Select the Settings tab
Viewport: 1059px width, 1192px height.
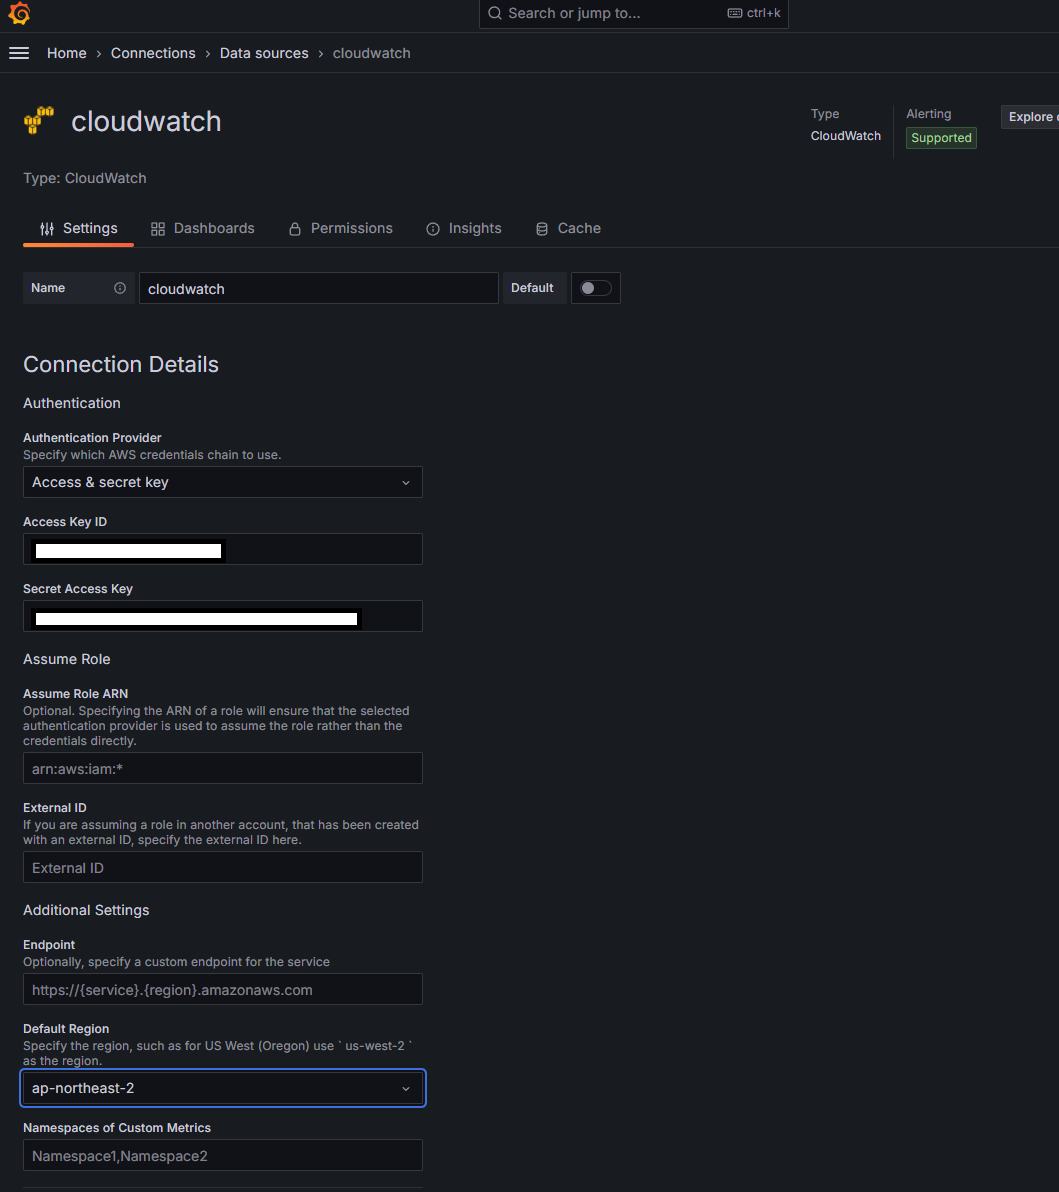click(79, 229)
